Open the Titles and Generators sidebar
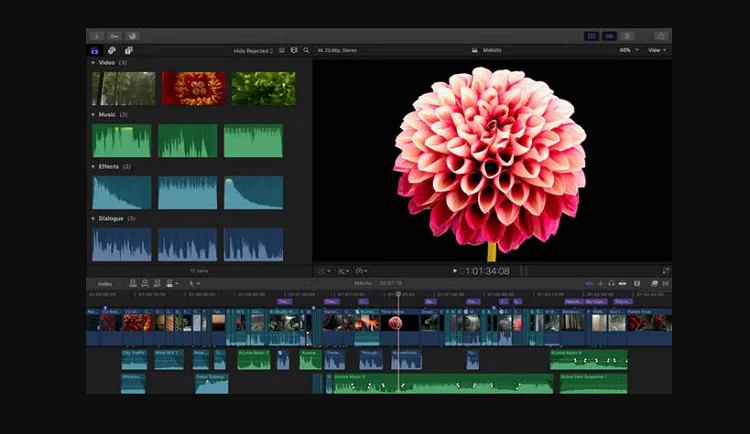 (x=129, y=50)
